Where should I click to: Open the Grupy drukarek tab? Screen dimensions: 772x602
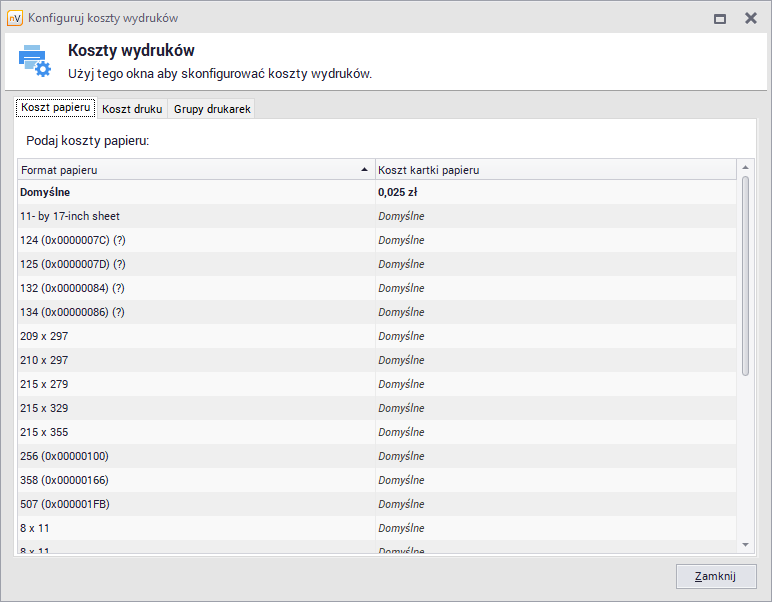tap(212, 109)
